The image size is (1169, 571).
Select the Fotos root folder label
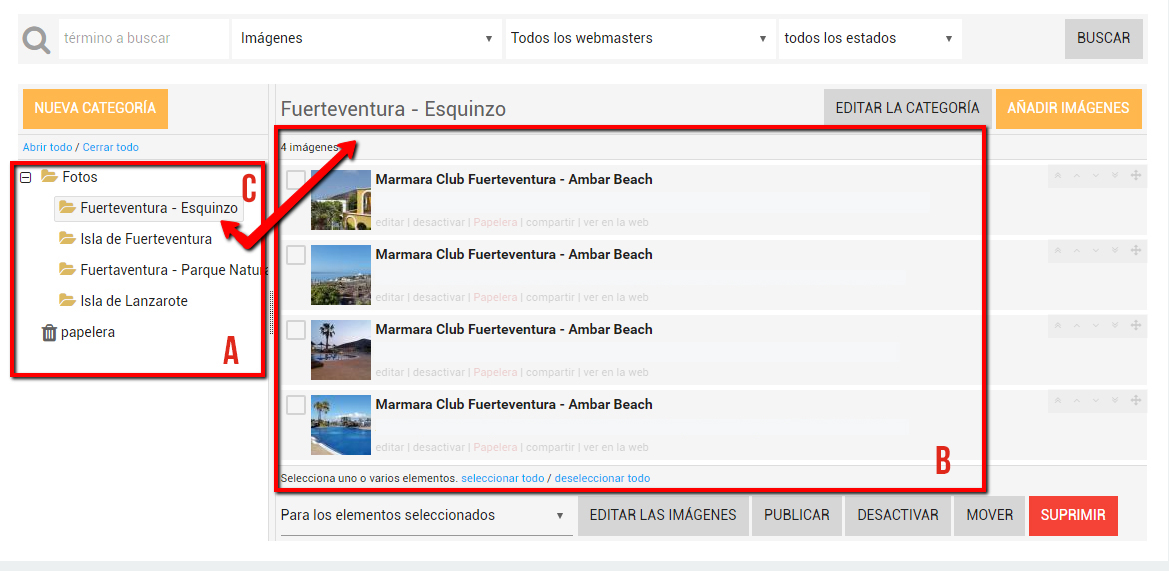pos(80,177)
